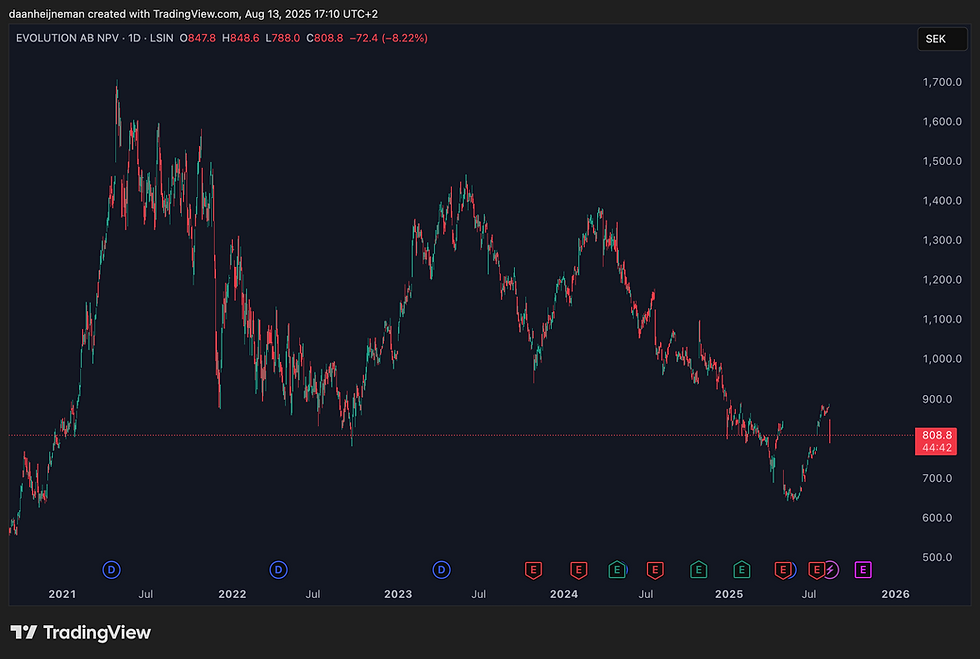Click the 1,500.0 price axis label
Screen dimensions: 980x659
942,161
